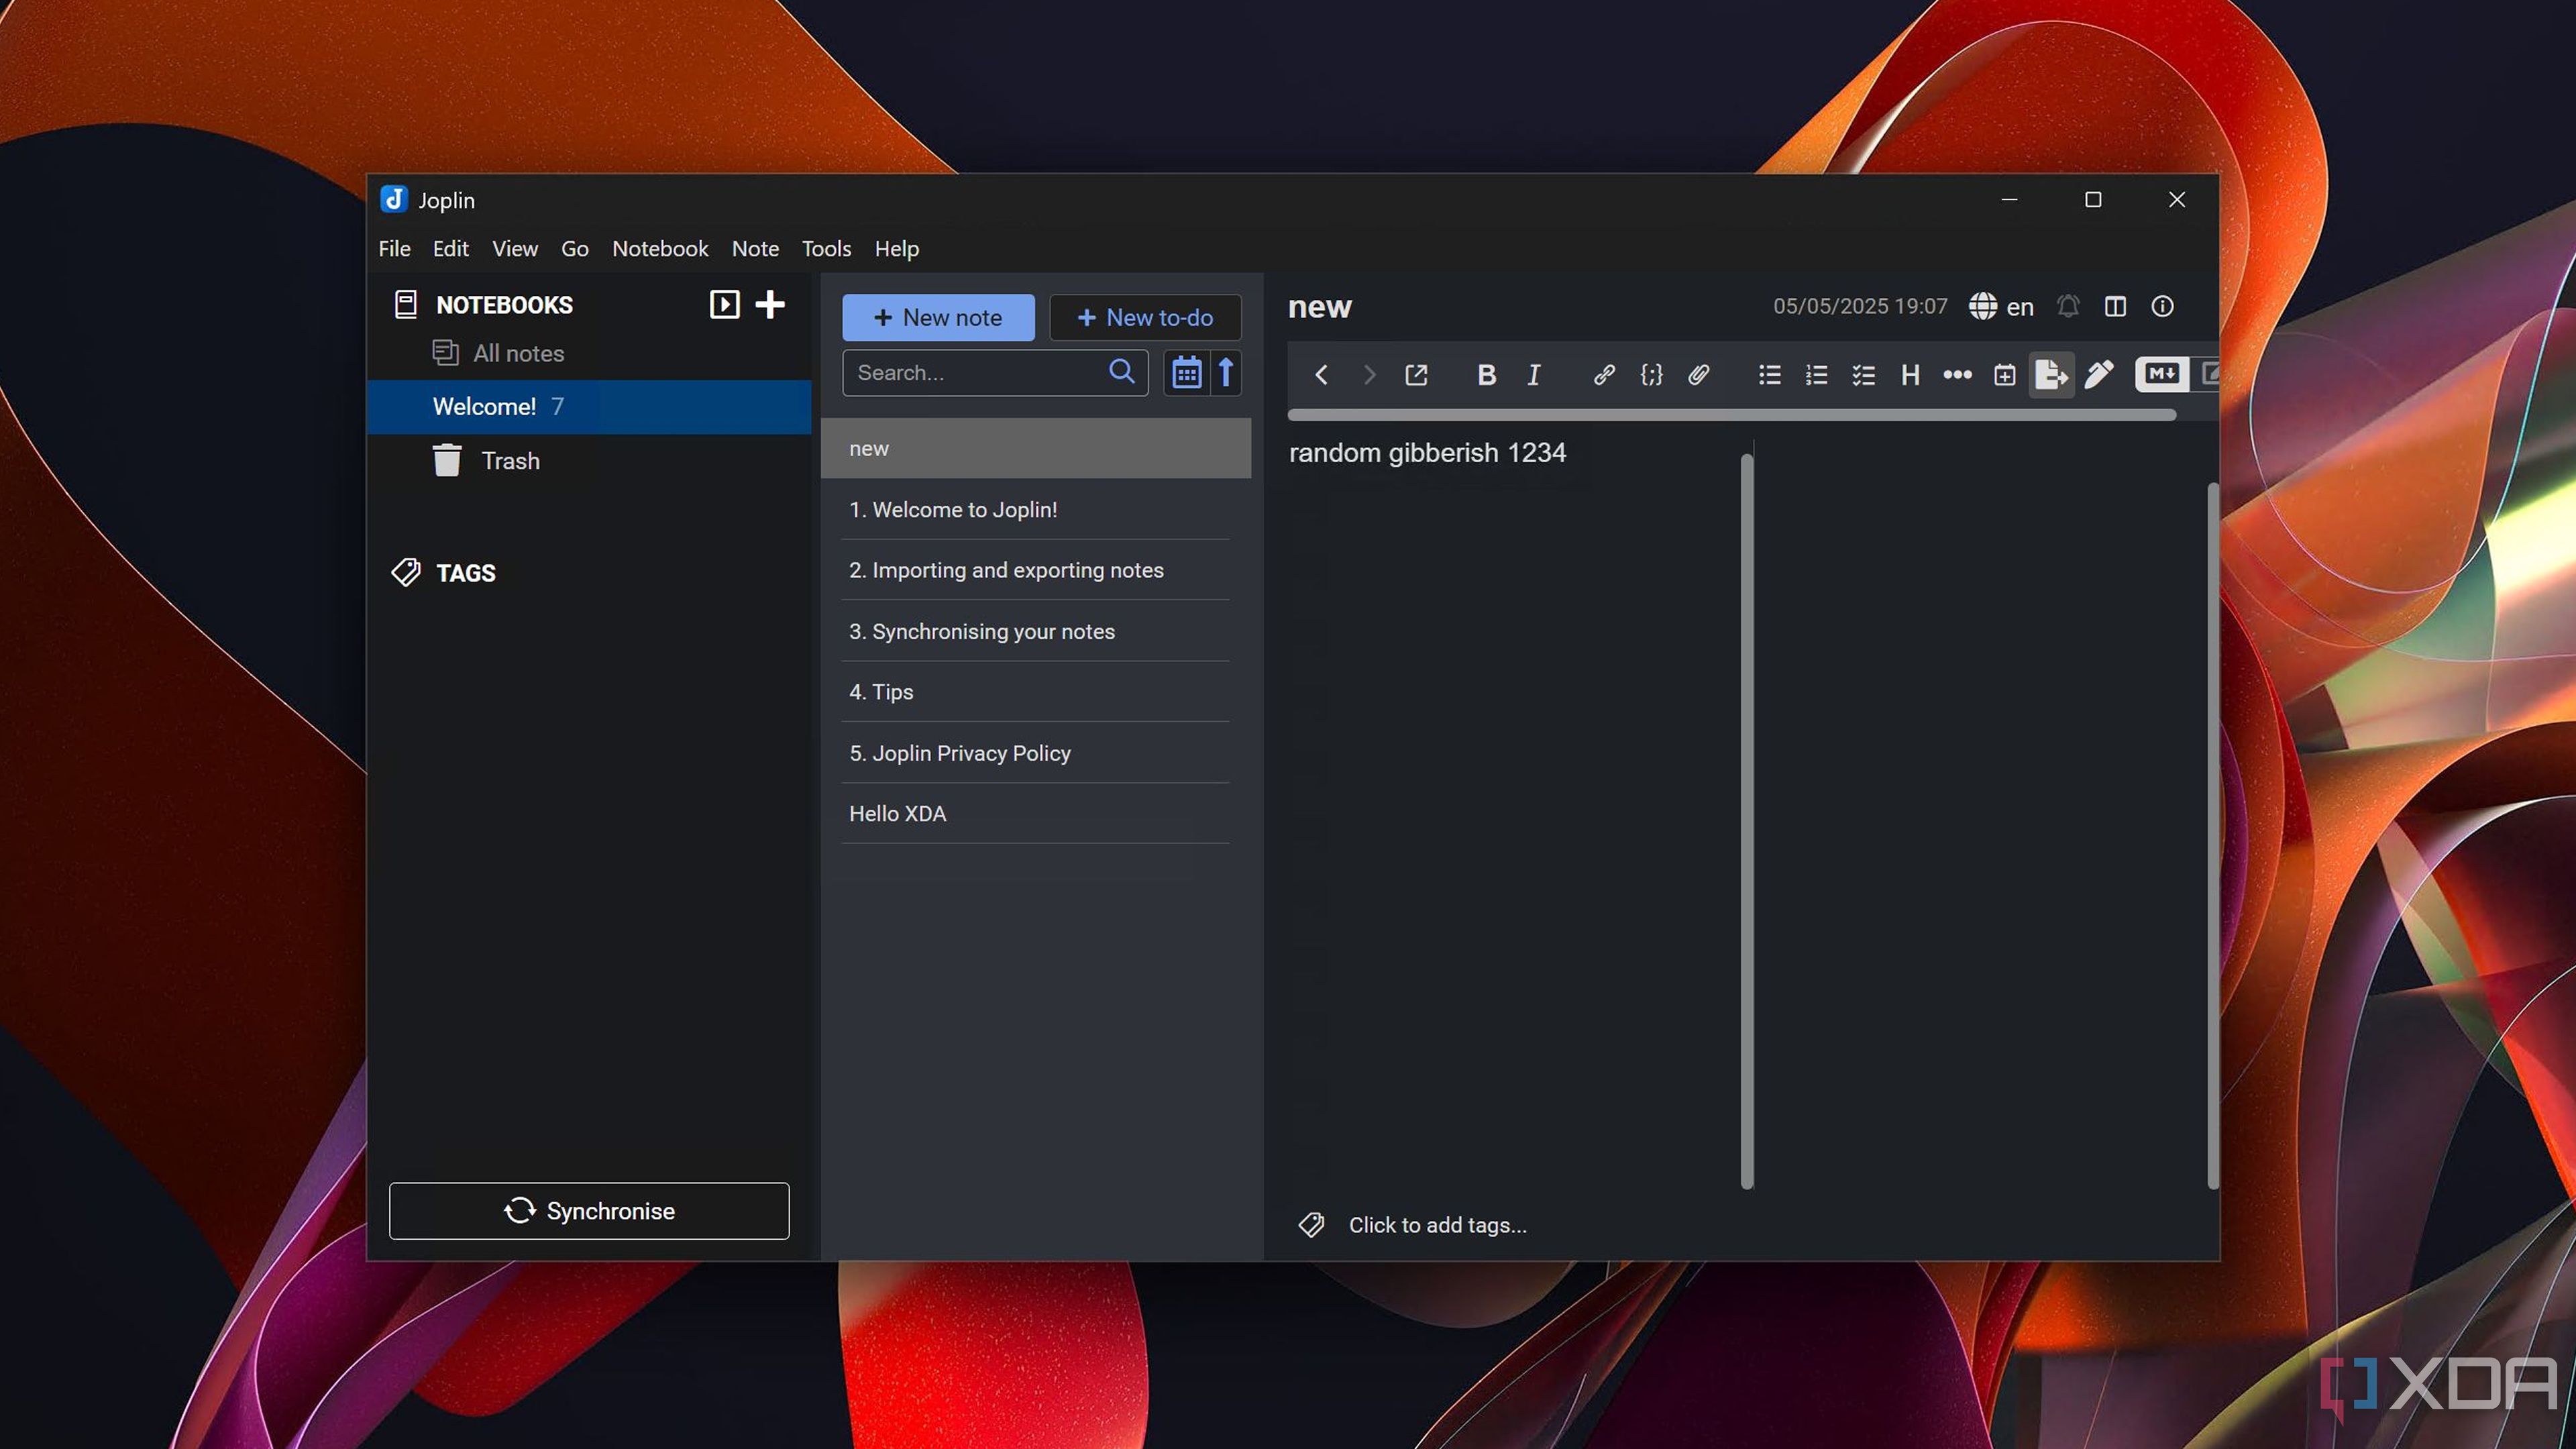Open the Note menu
The image size is (2576, 1449).
(755, 248)
